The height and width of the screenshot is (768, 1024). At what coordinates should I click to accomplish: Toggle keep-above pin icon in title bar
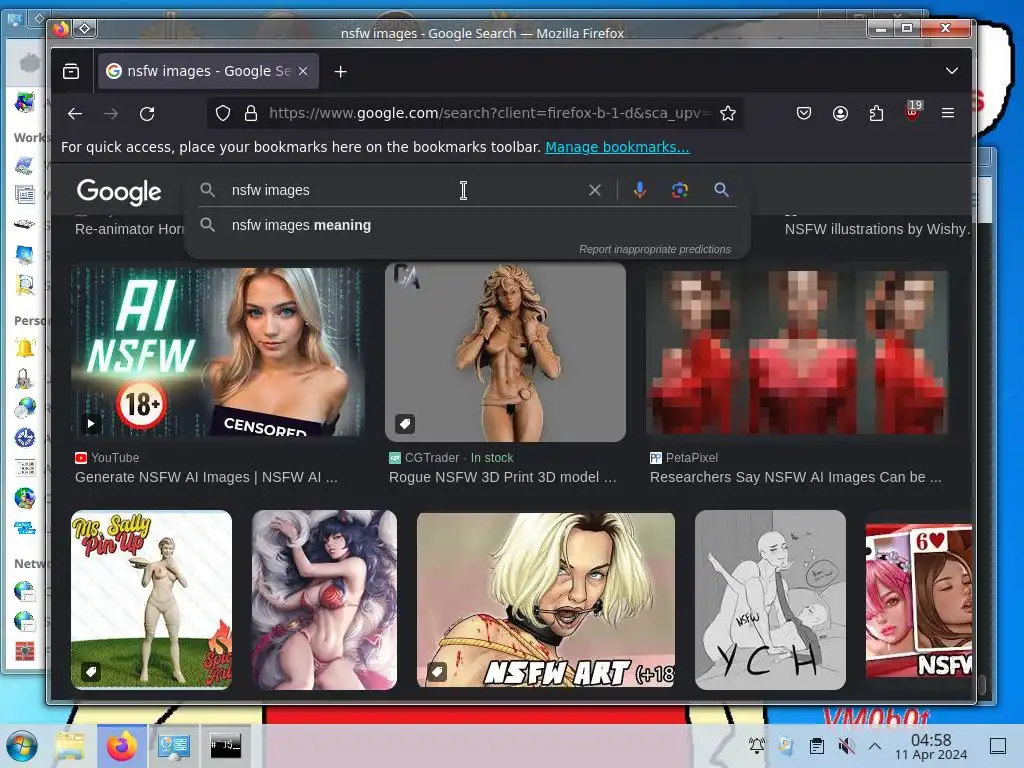pos(85,28)
